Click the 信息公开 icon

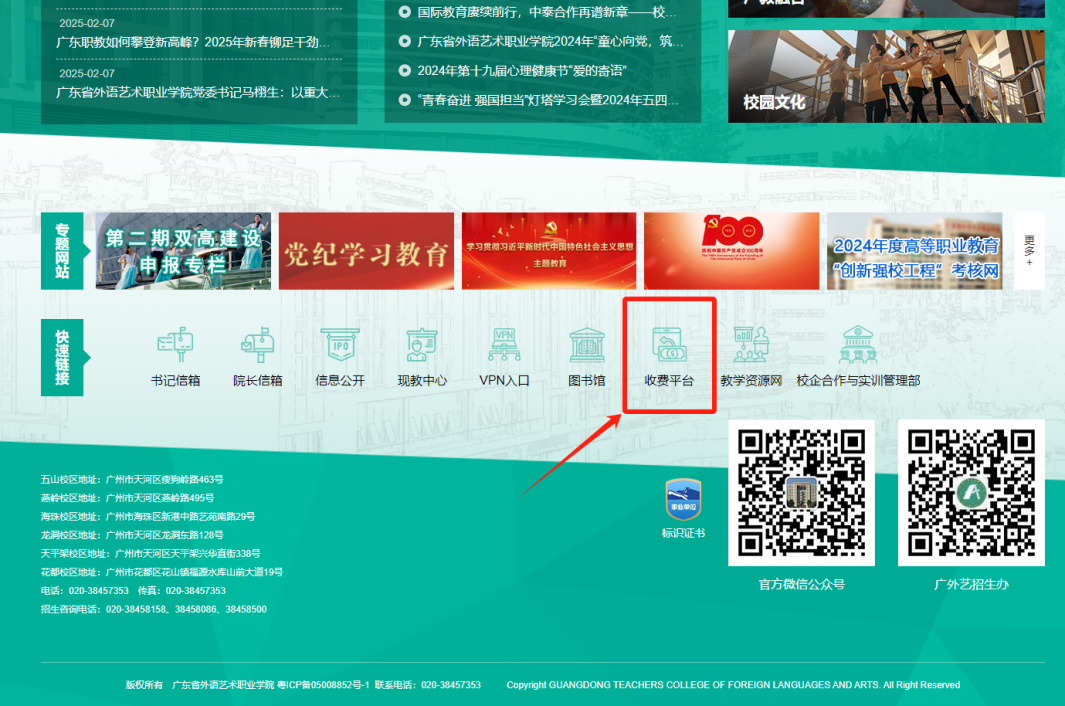coord(340,346)
